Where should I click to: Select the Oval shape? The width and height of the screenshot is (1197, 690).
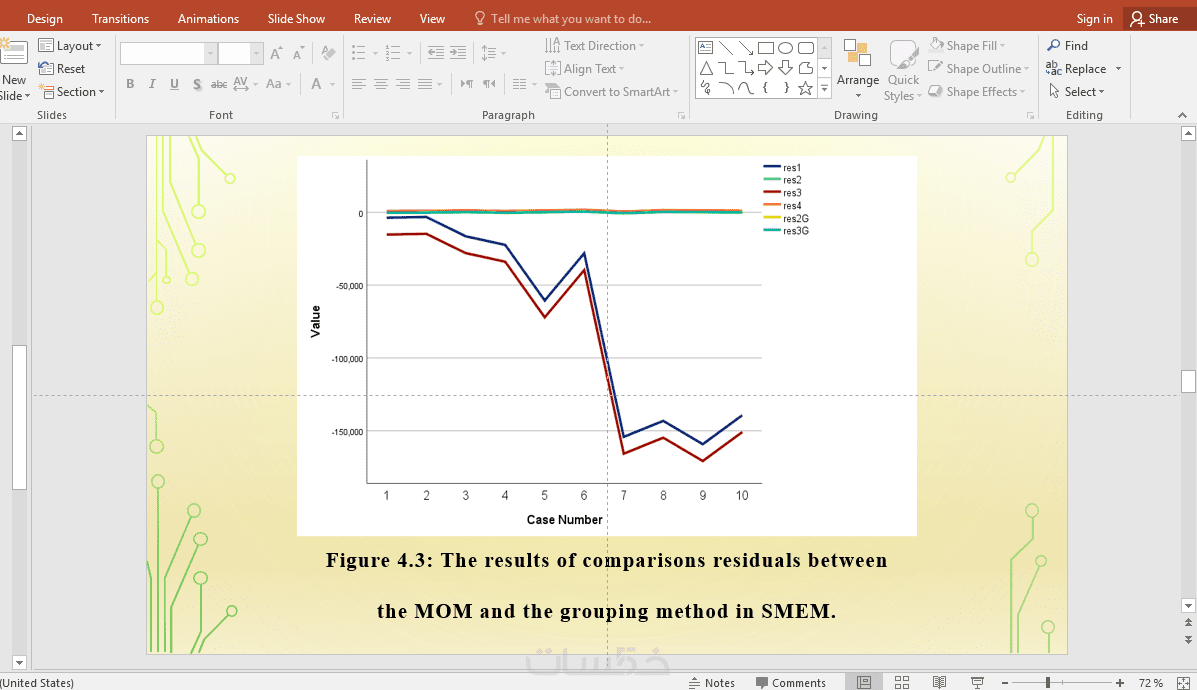coord(786,47)
